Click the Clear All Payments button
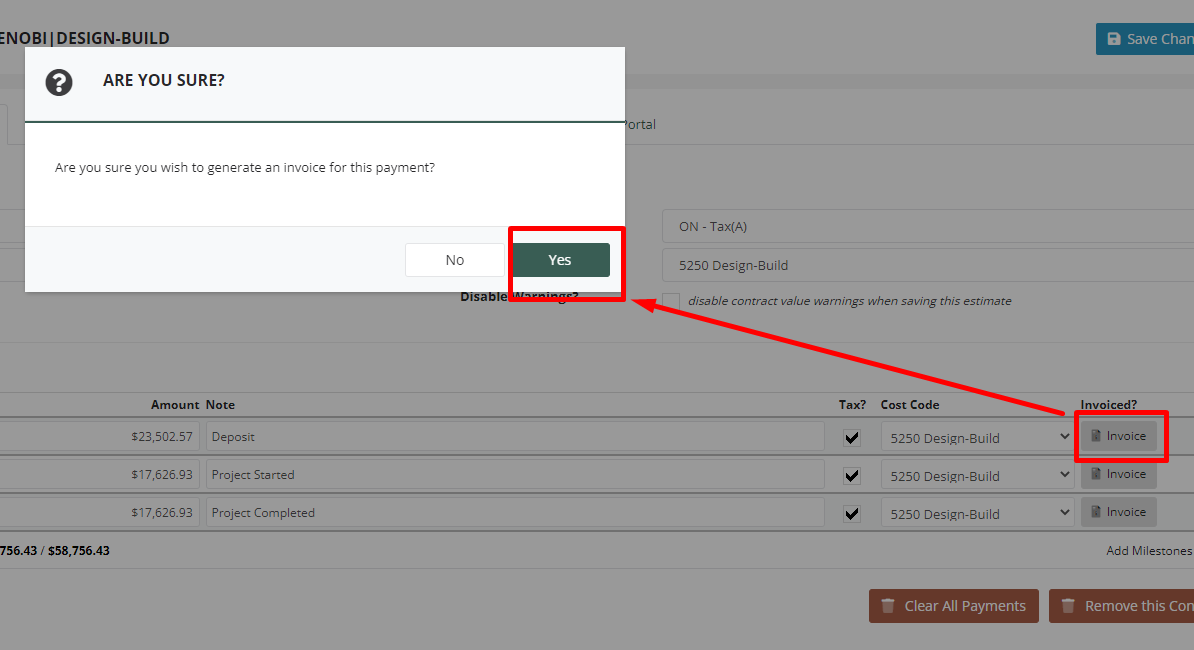Screen dimensions: 1194x650 (x=953, y=606)
